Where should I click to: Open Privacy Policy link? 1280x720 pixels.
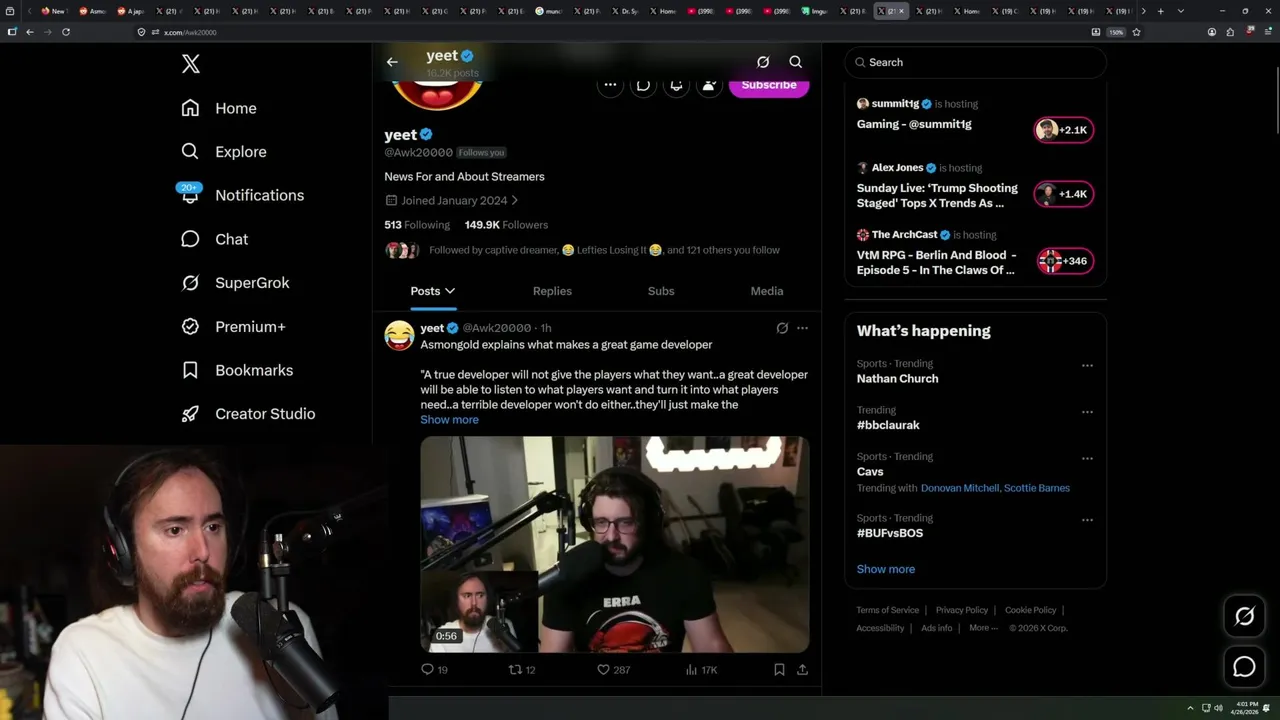[x=961, y=610]
